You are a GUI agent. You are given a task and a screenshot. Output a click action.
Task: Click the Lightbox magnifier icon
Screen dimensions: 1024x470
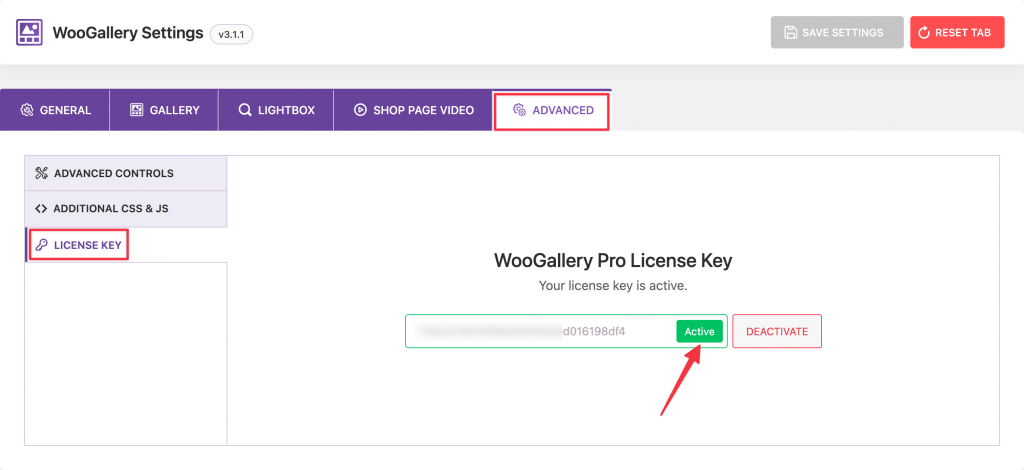(x=245, y=110)
